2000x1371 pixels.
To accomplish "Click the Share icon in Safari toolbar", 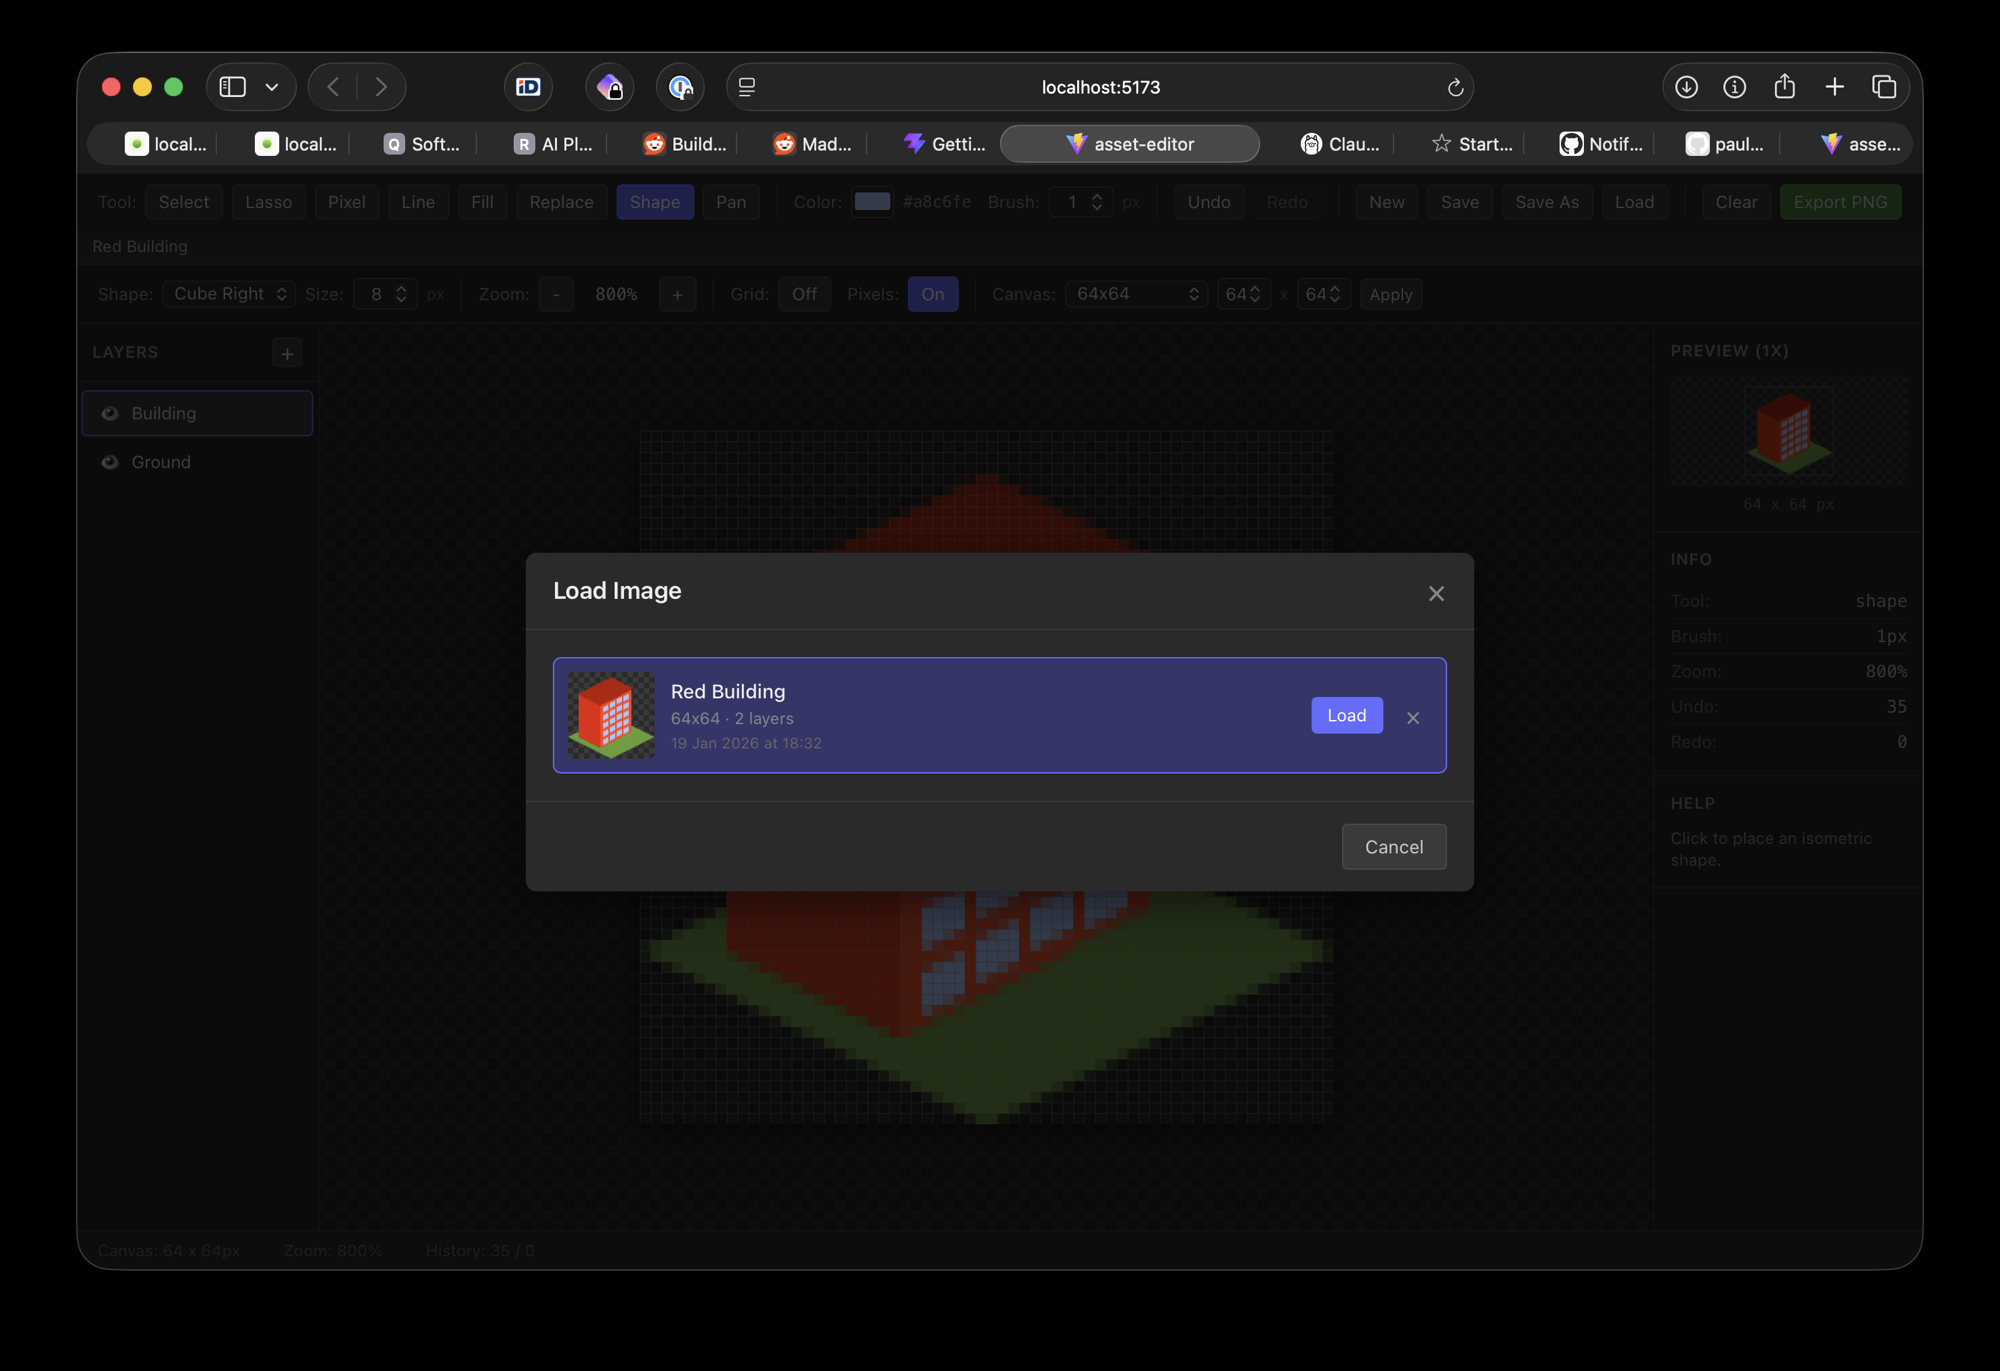I will (1784, 87).
